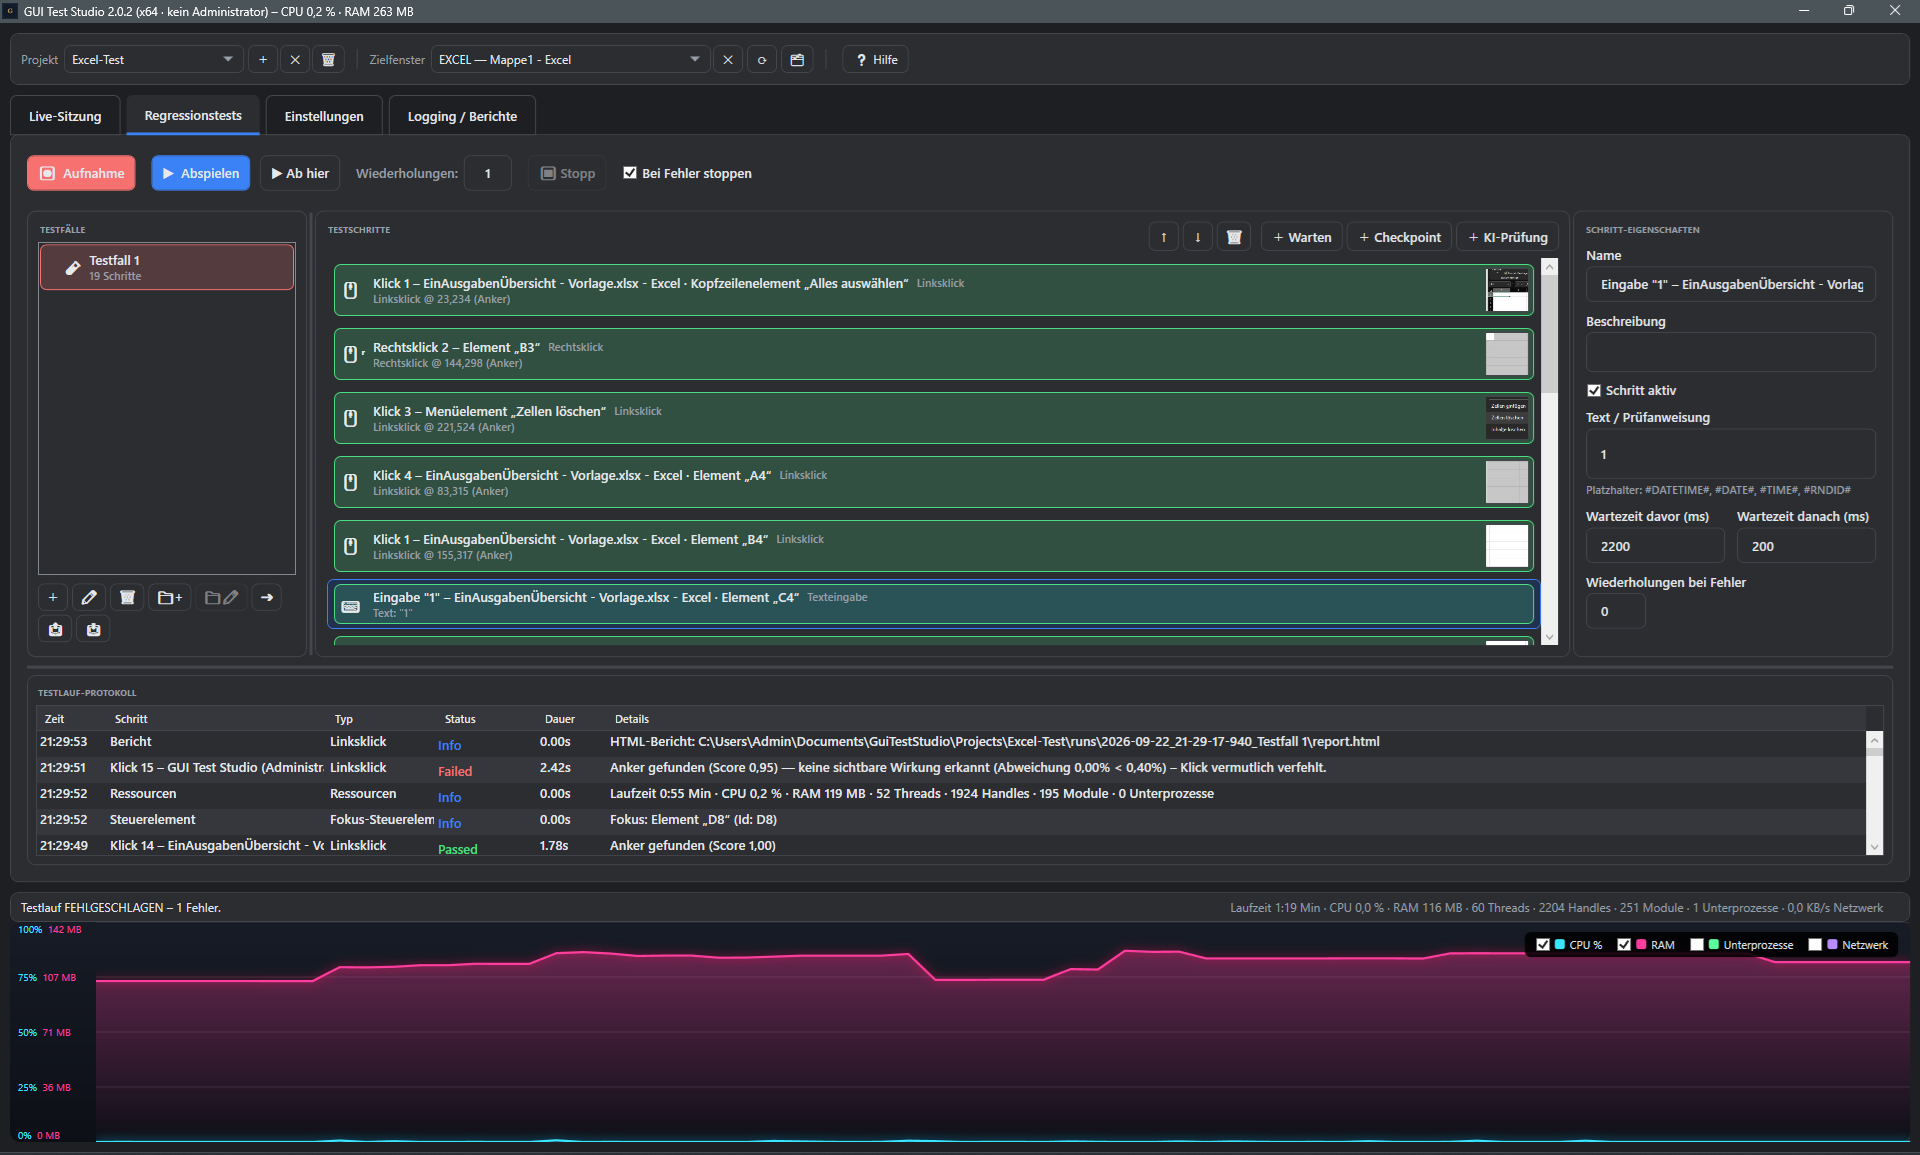Select the Regressionstests tab
1920x1155 pixels.
193,115
